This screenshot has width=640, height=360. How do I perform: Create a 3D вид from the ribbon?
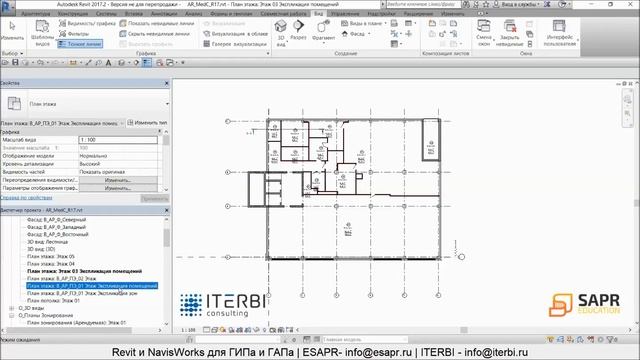[x=281, y=33]
